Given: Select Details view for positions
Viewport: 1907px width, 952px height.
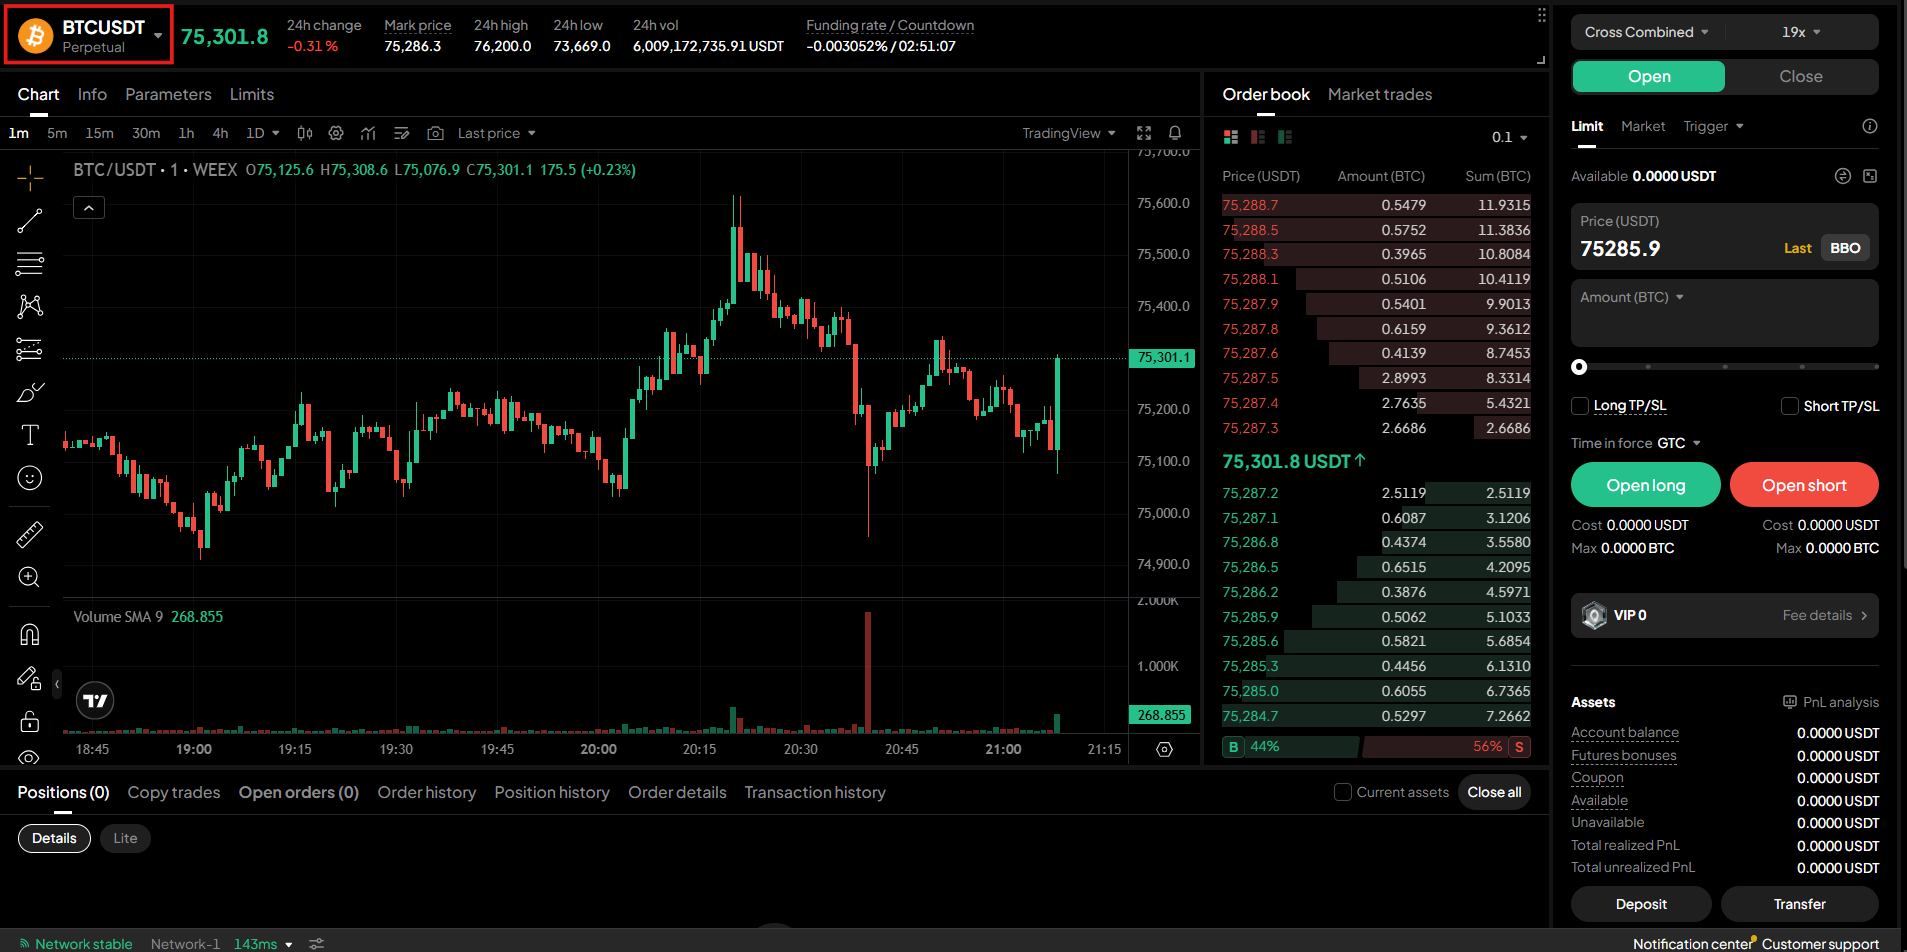Looking at the screenshot, I should pyautogui.click(x=54, y=838).
